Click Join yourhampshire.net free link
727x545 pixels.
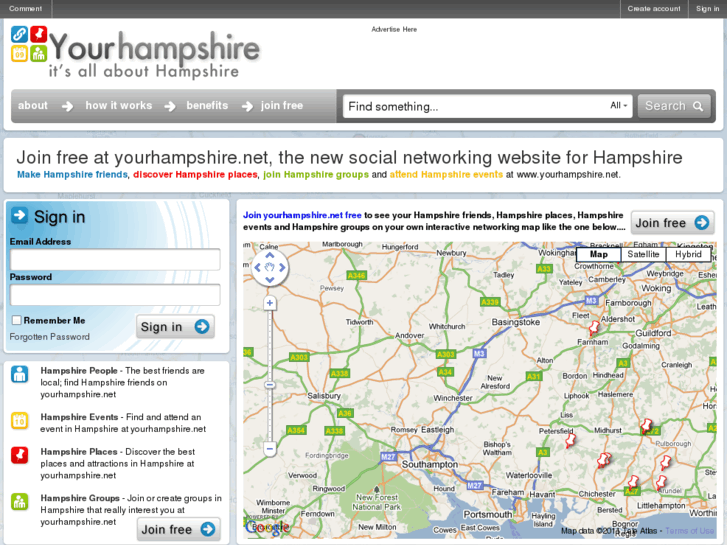click(x=302, y=215)
